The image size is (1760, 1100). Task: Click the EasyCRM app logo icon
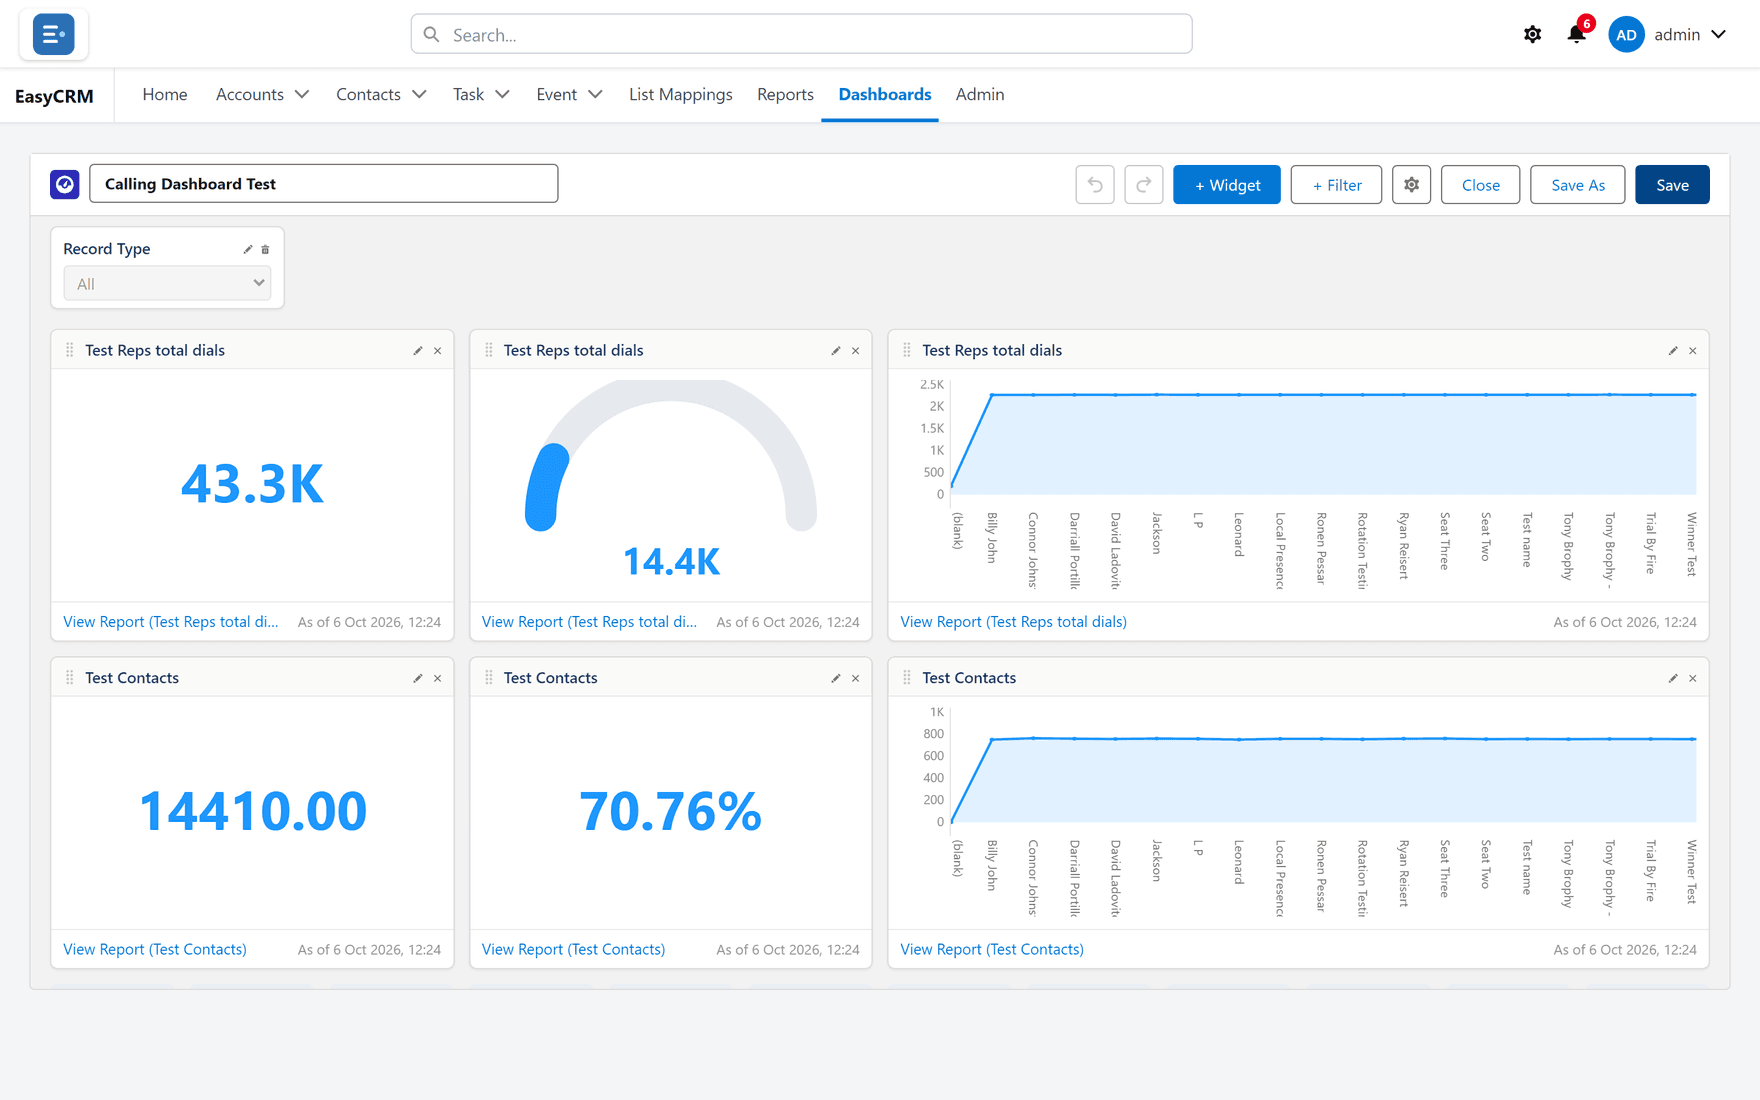[53, 34]
